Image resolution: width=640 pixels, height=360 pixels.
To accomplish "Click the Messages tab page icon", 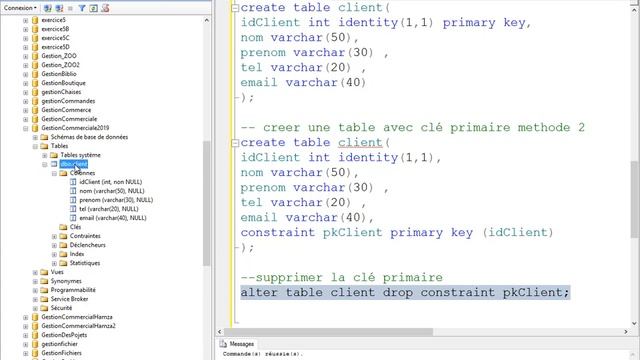I will tap(223, 344).
